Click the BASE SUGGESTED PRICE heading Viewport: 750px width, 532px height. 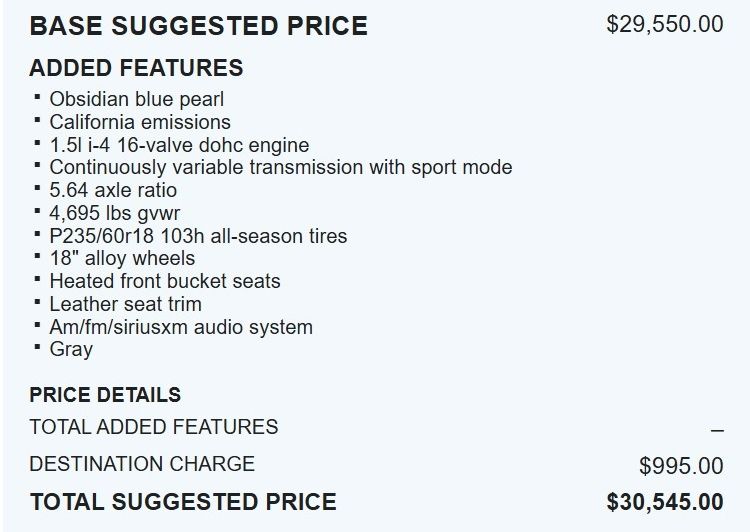tap(198, 26)
